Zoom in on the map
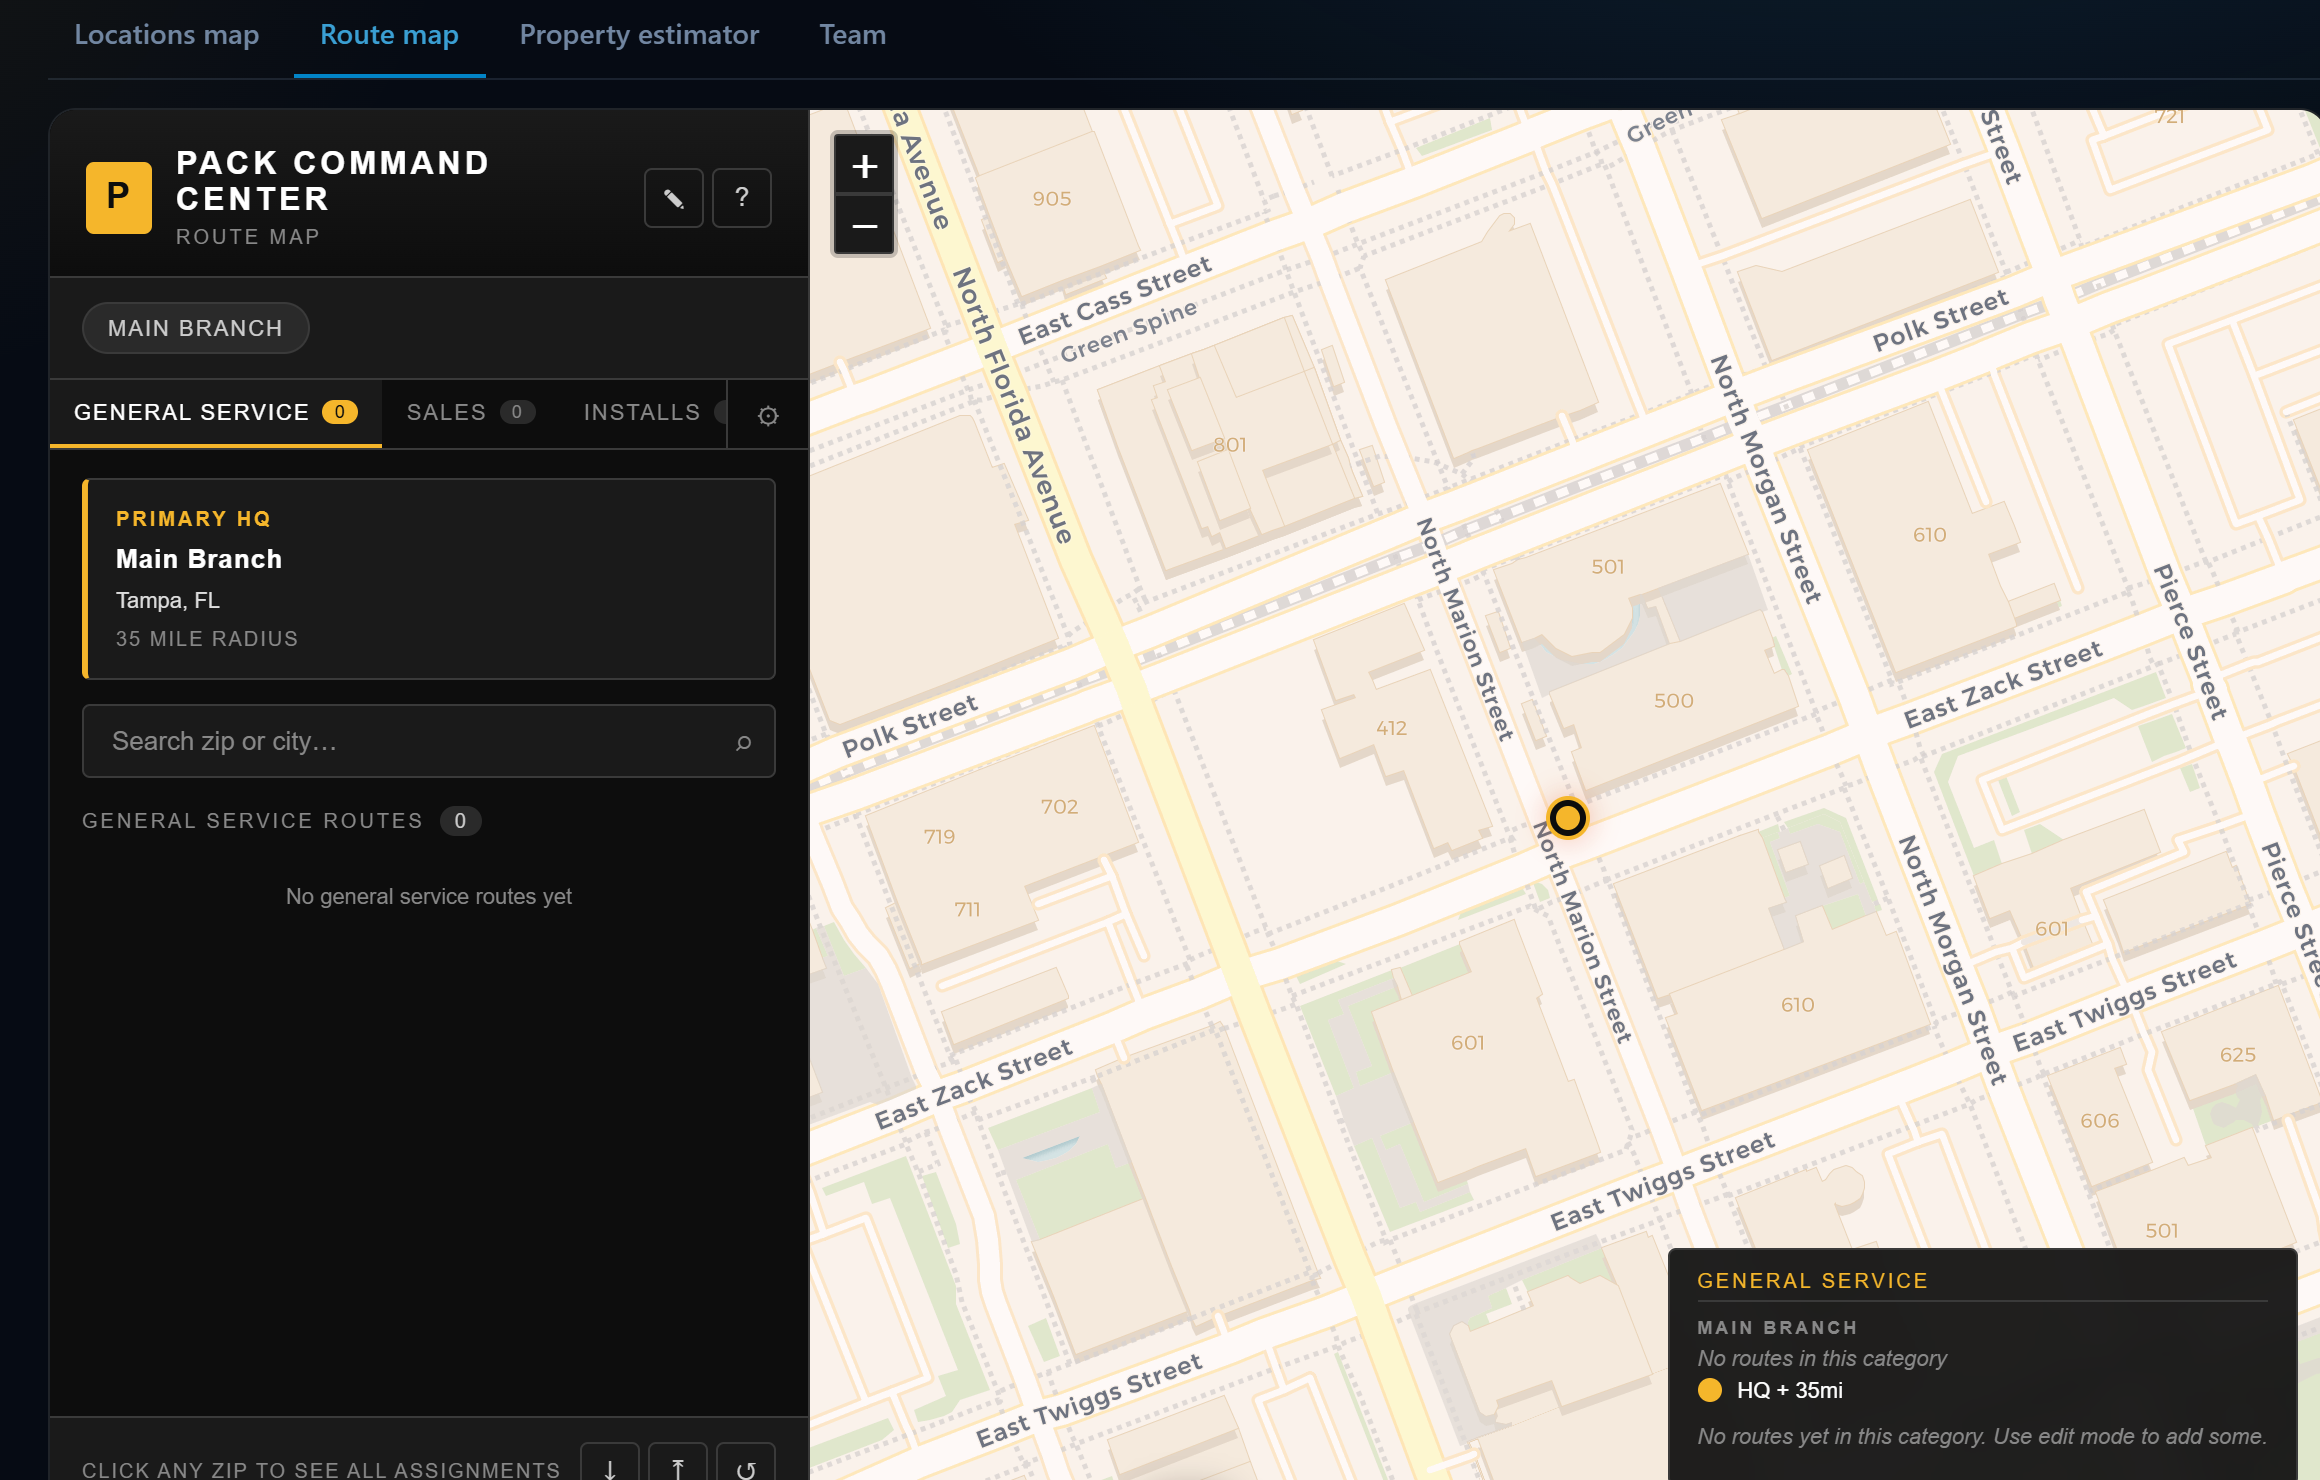This screenshot has height=1480, width=2320. pos(865,166)
